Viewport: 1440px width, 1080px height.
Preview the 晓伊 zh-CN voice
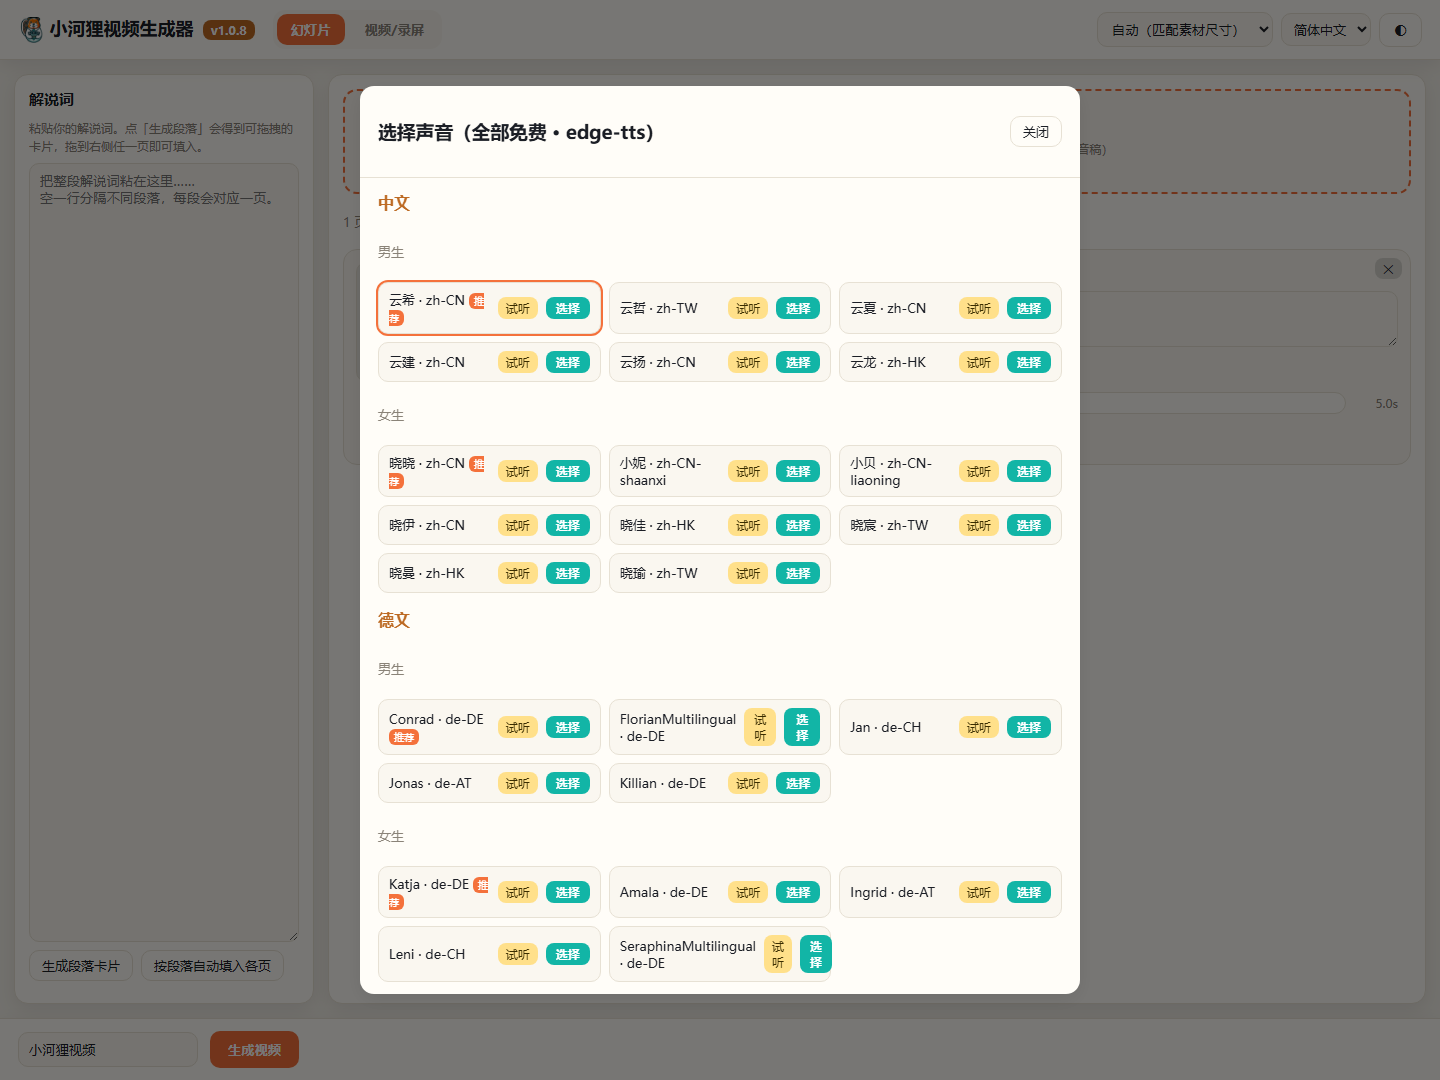point(518,526)
